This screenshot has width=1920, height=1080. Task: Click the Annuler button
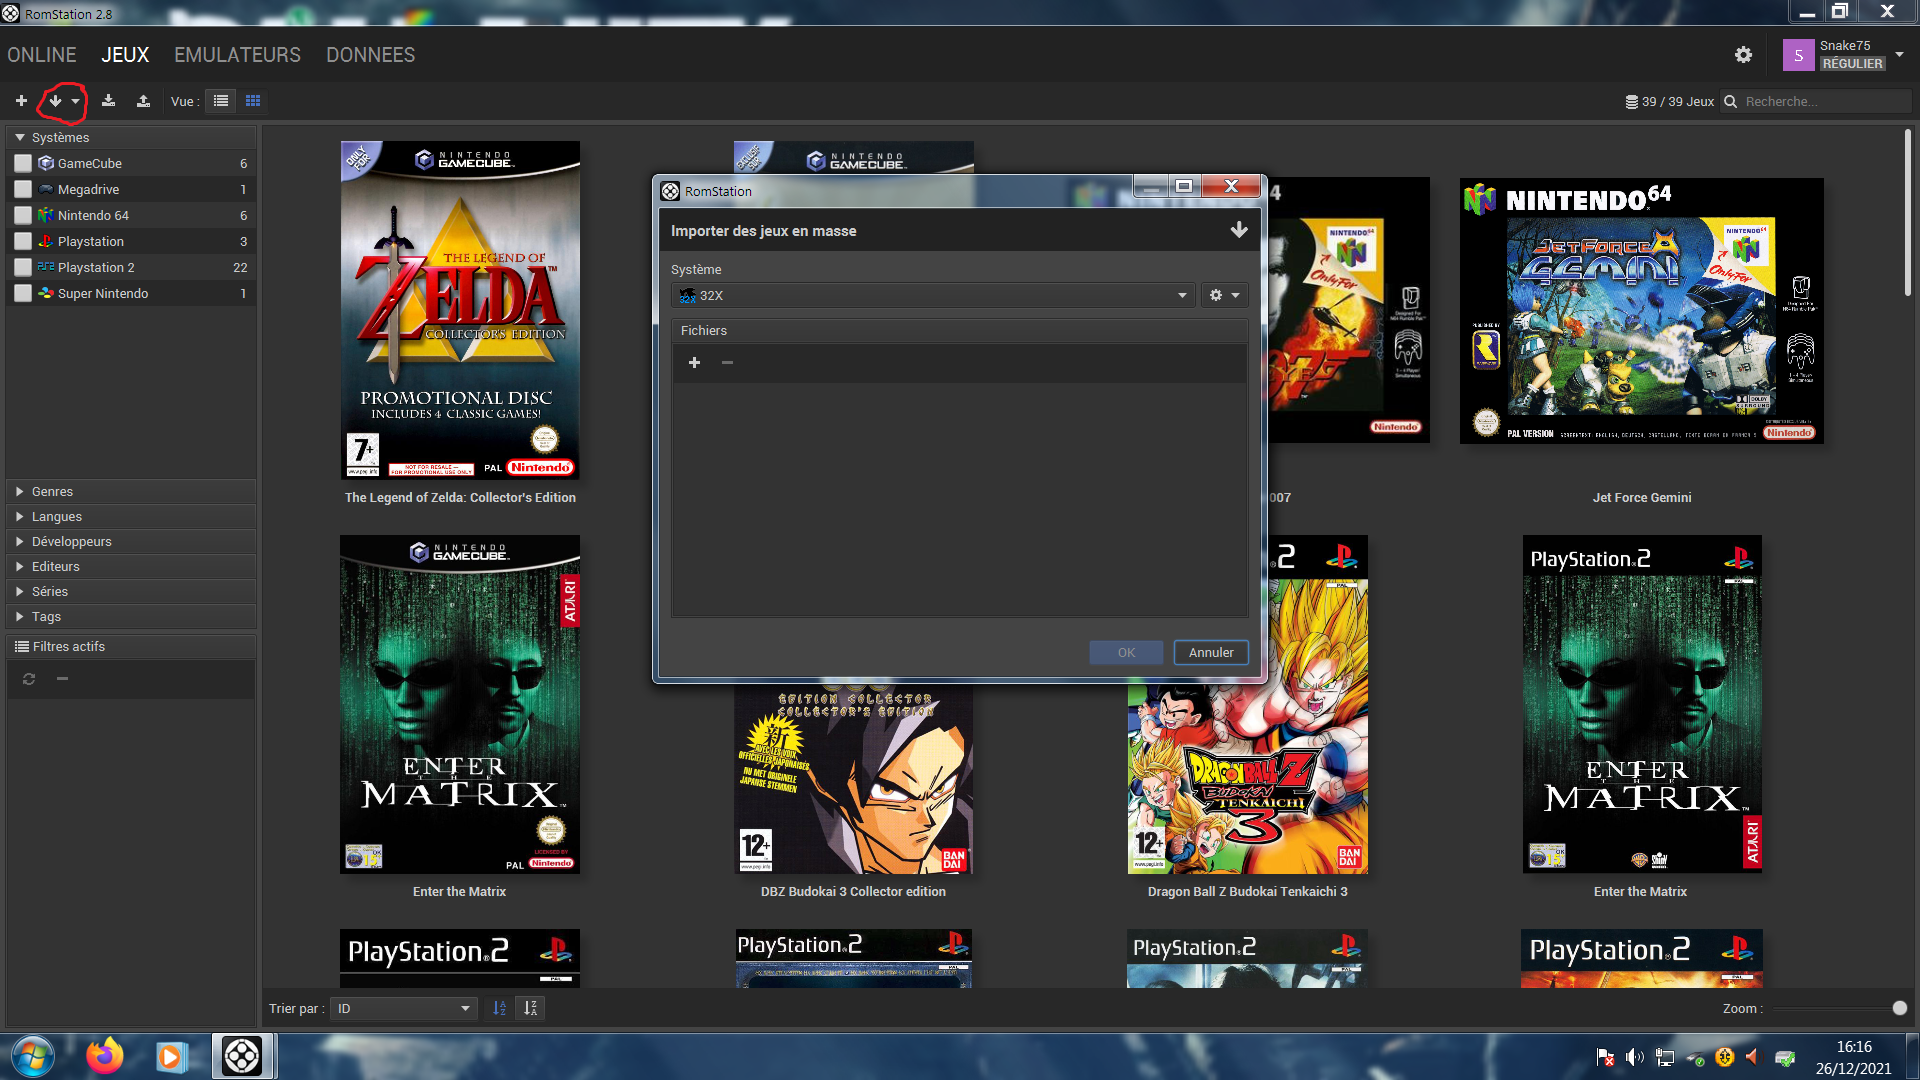pos(1210,653)
